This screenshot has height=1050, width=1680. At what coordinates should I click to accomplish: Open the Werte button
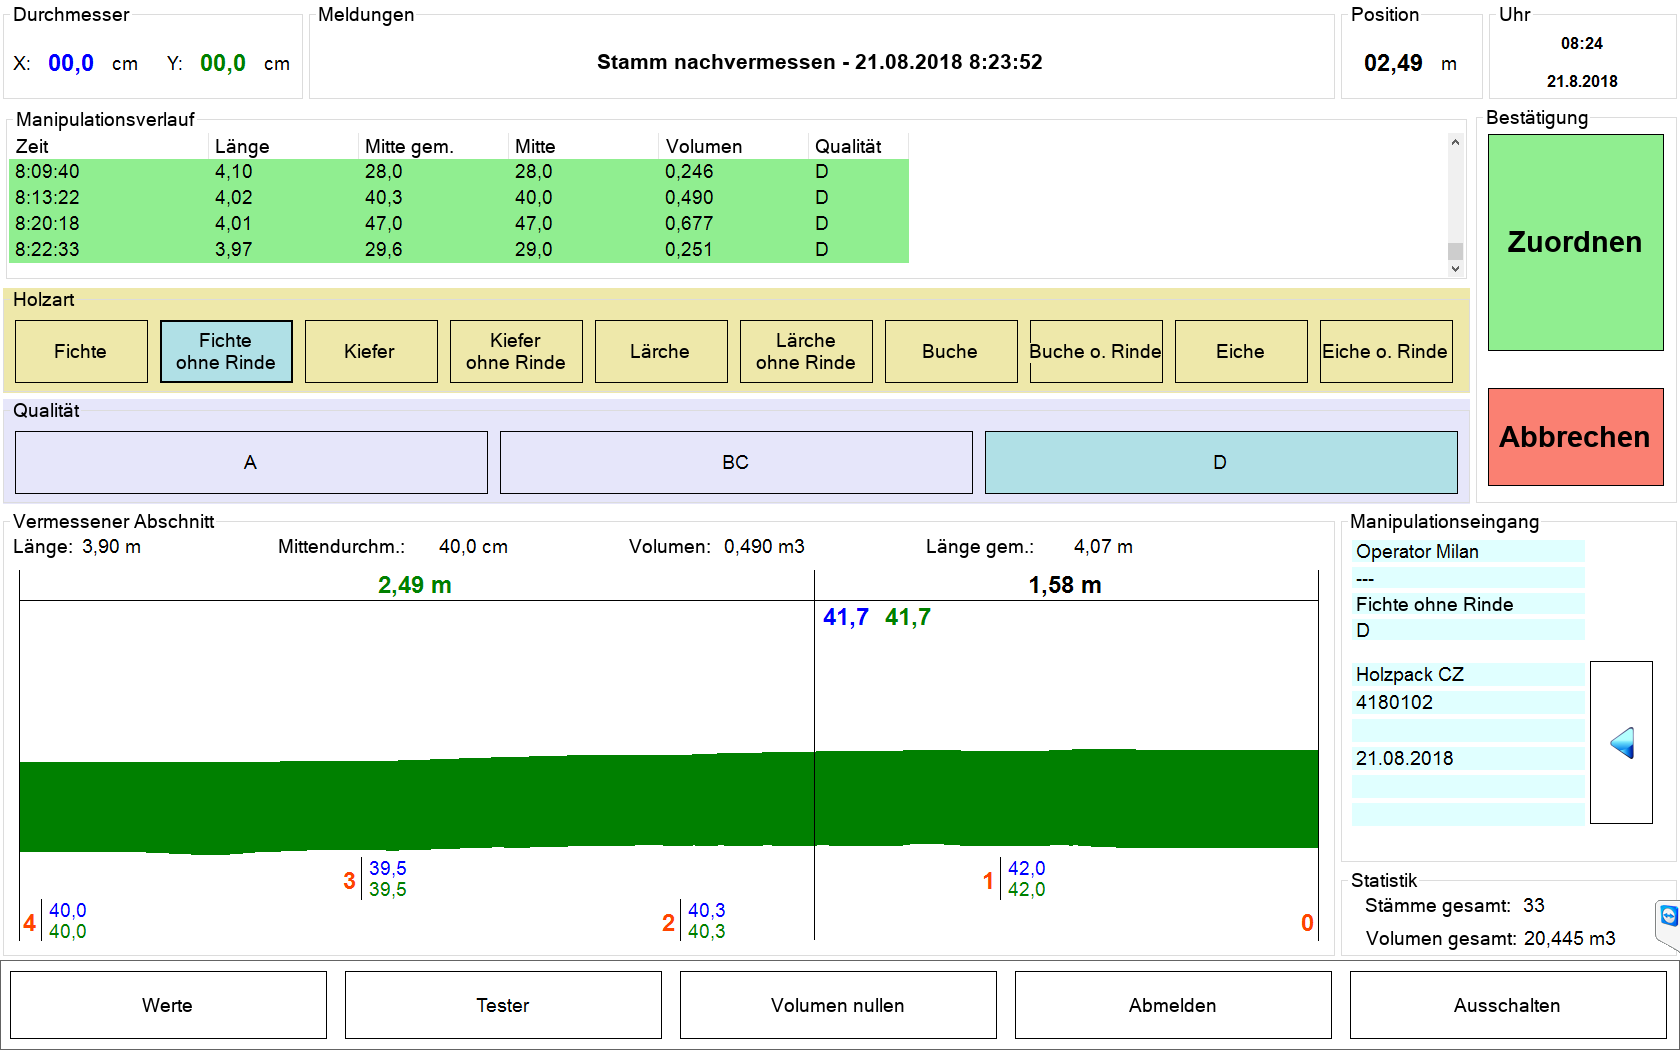[x=168, y=1005]
